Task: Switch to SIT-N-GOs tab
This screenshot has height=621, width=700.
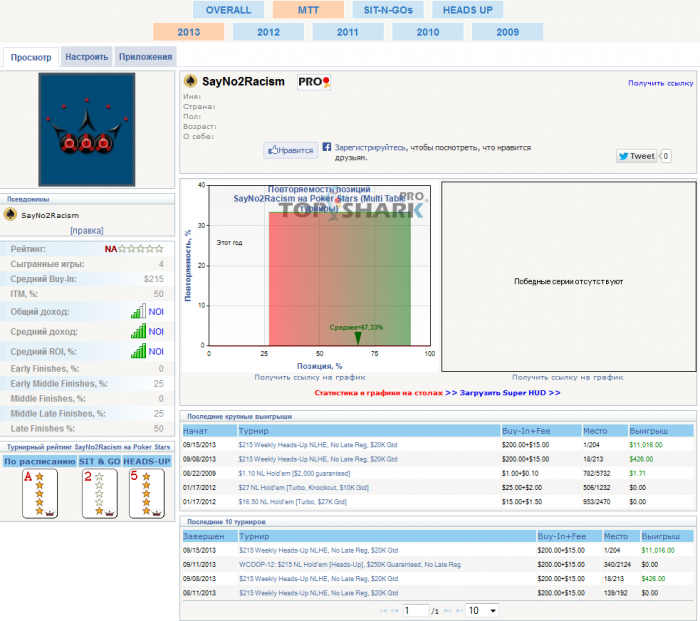Action: pyautogui.click(x=388, y=10)
